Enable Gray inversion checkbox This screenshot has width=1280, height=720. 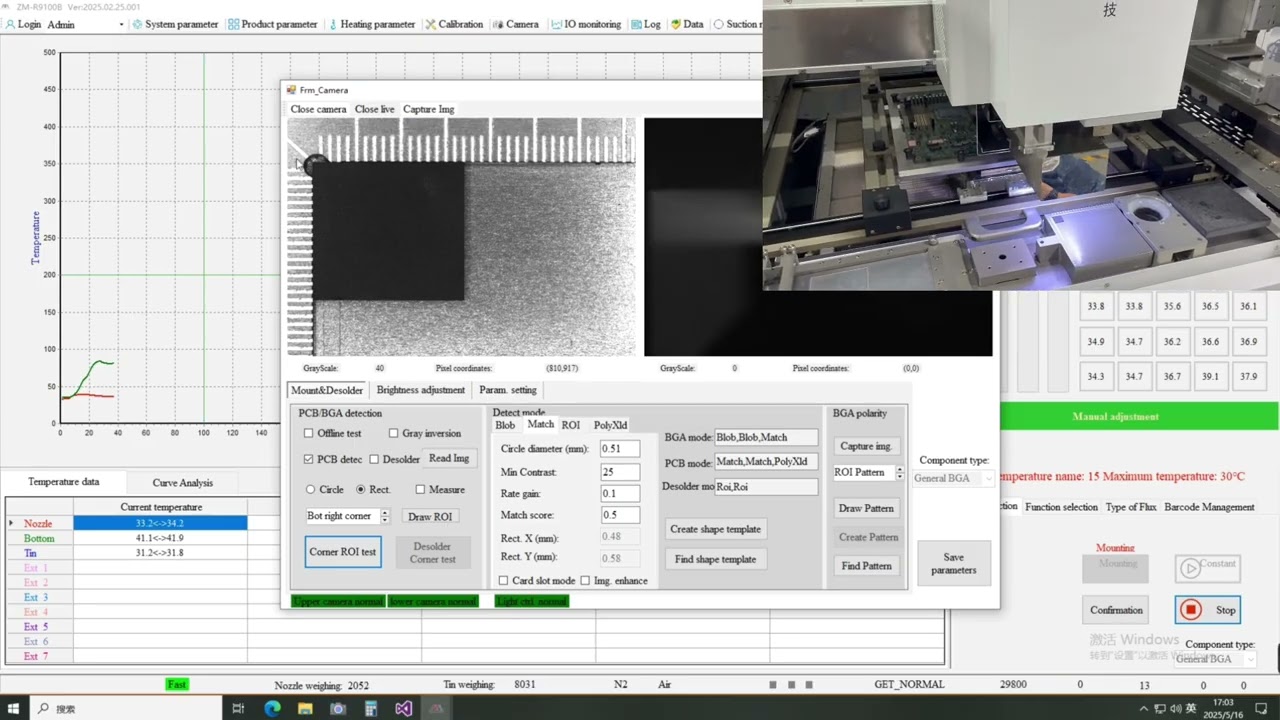pos(393,433)
